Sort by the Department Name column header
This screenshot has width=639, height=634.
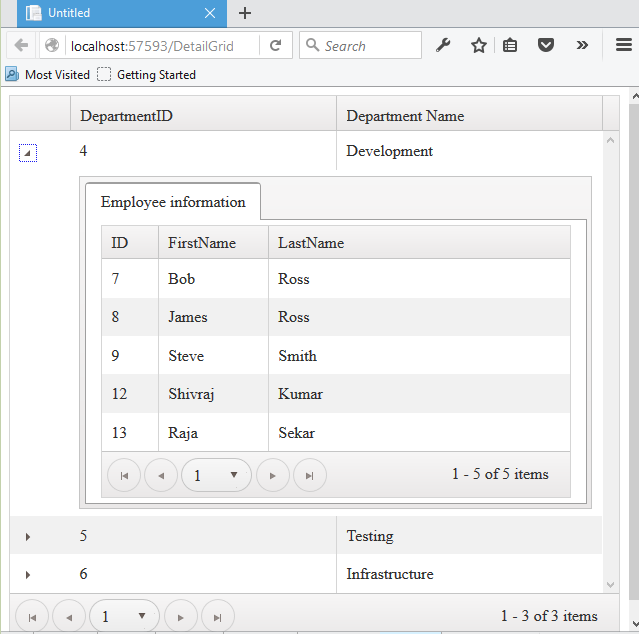[405, 116]
